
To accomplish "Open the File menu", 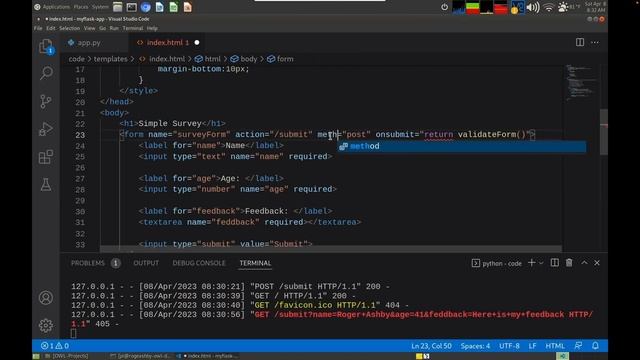I will click(x=38, y=28).
